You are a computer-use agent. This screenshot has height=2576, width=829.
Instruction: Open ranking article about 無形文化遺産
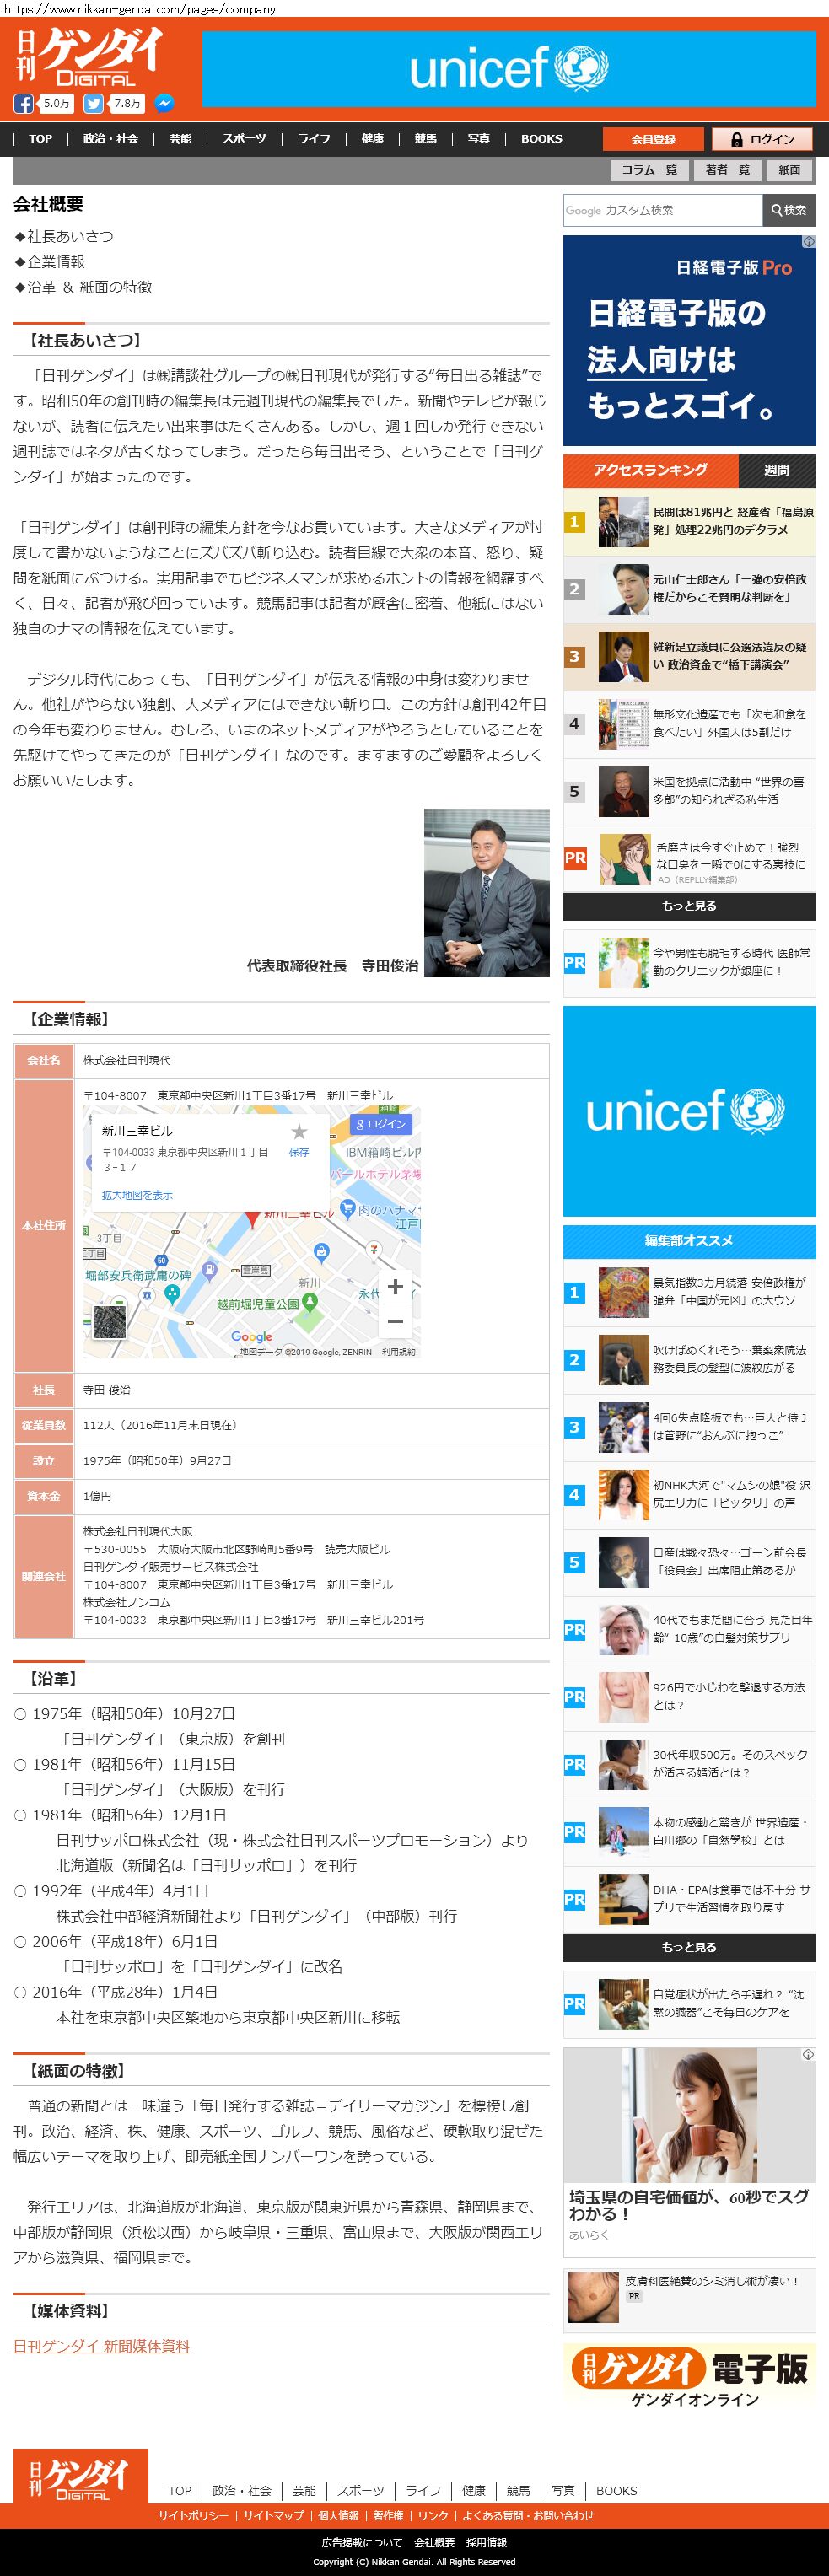pyautogui.click(x=689, y=723)
